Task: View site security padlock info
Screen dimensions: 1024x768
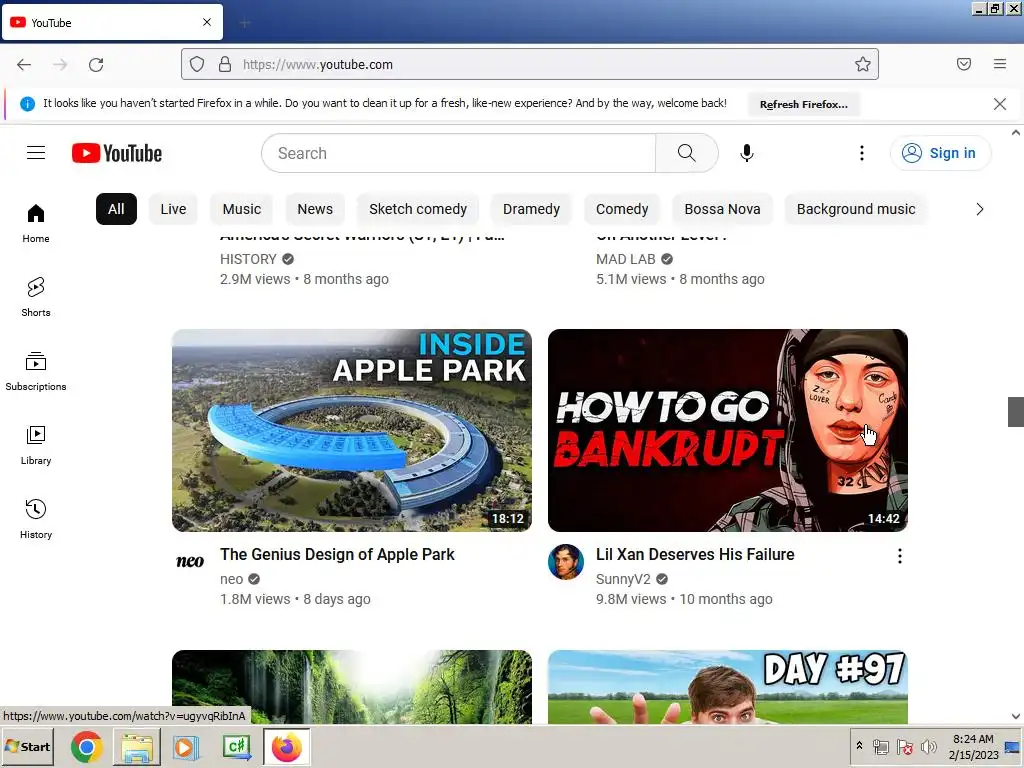Action: click(x=225, y=64)
